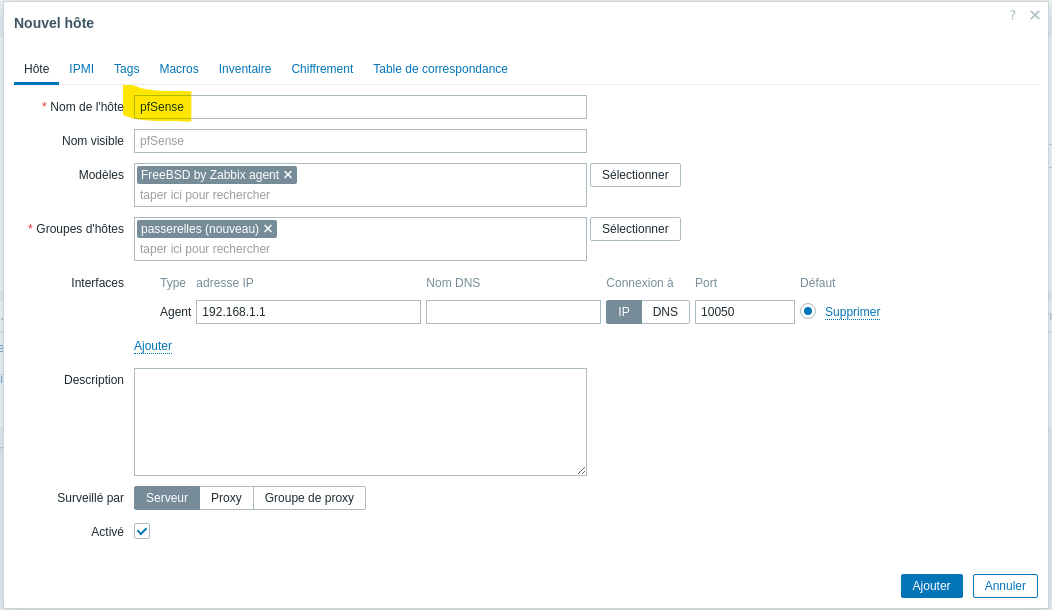Choose Proxy for Surveillé par
Image resolution: width=1052 pixels, height=610 pixels.
[226, 498]
